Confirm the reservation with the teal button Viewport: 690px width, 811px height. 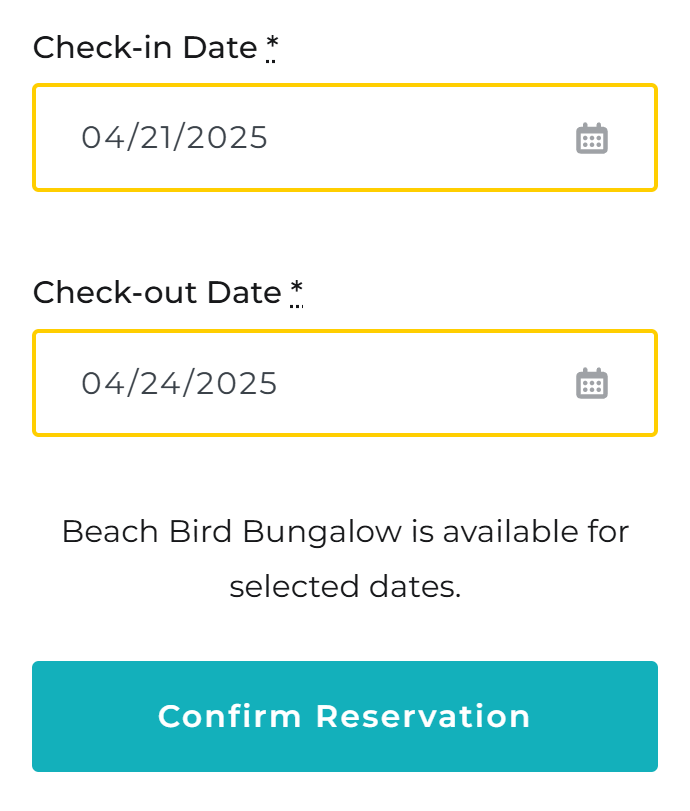[345, 716]
